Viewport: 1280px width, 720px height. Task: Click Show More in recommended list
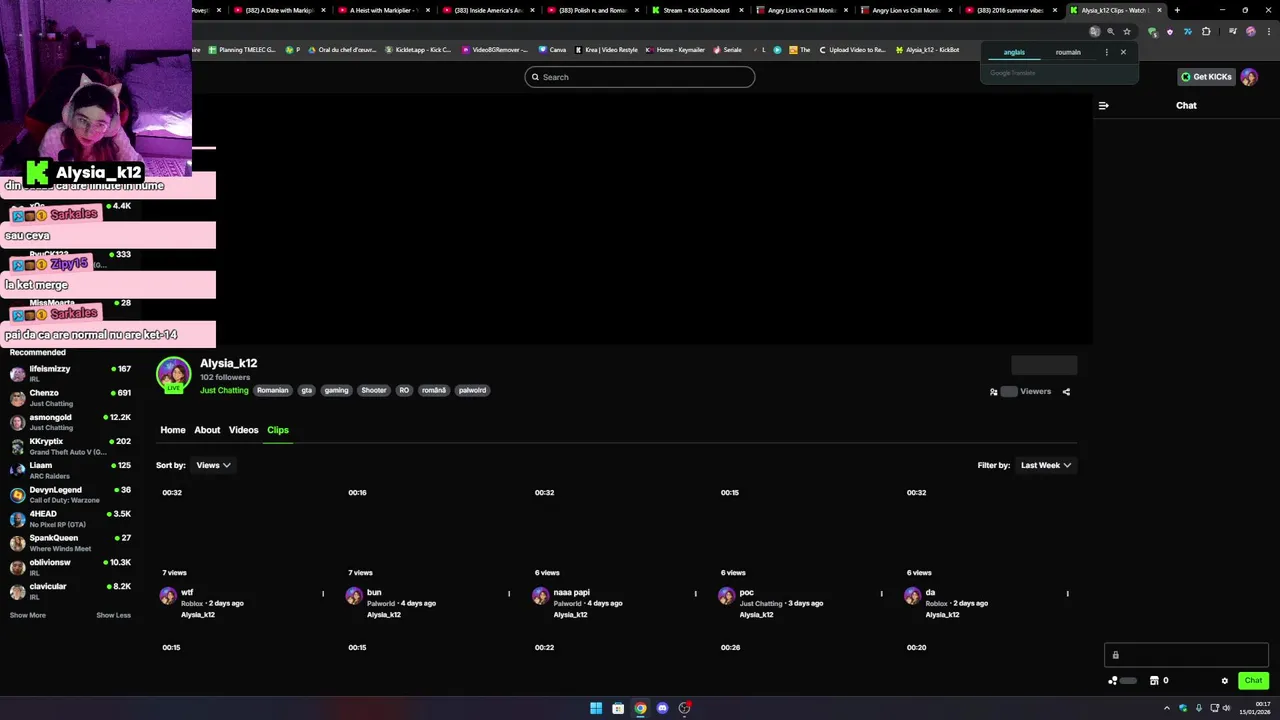28,615
